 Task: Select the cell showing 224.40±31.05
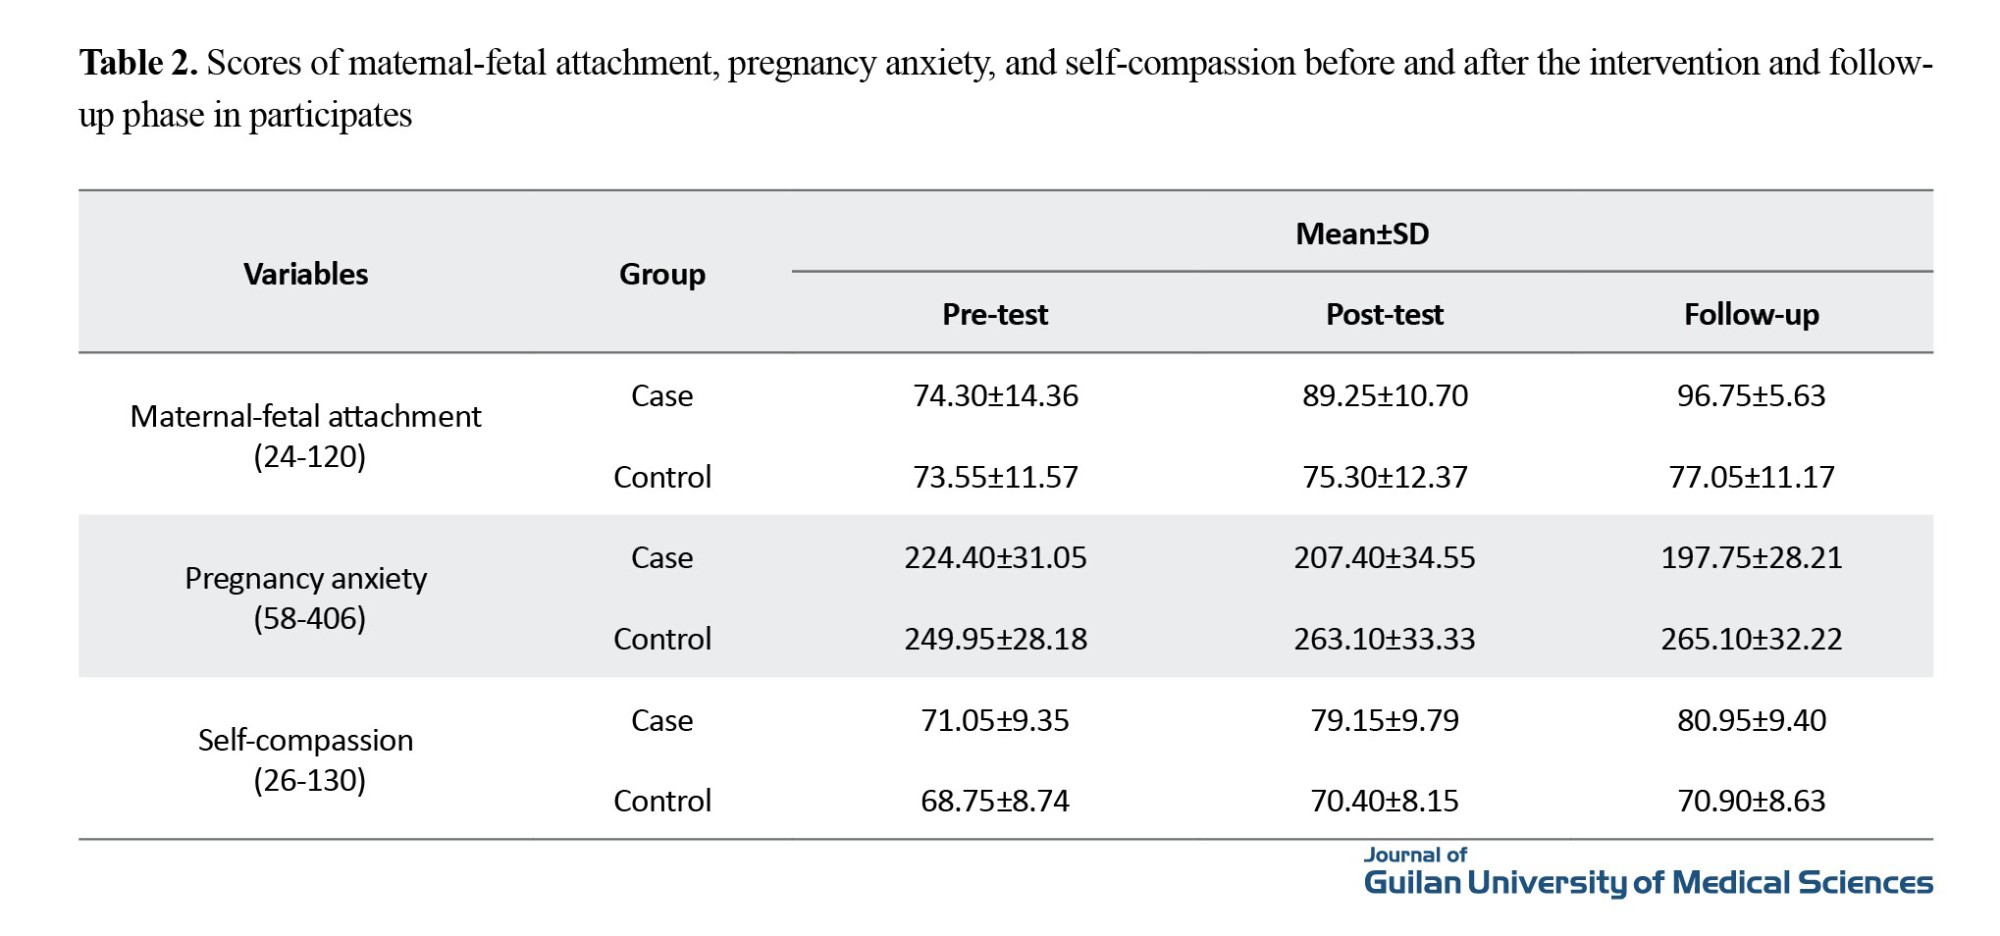click(995, 558)
